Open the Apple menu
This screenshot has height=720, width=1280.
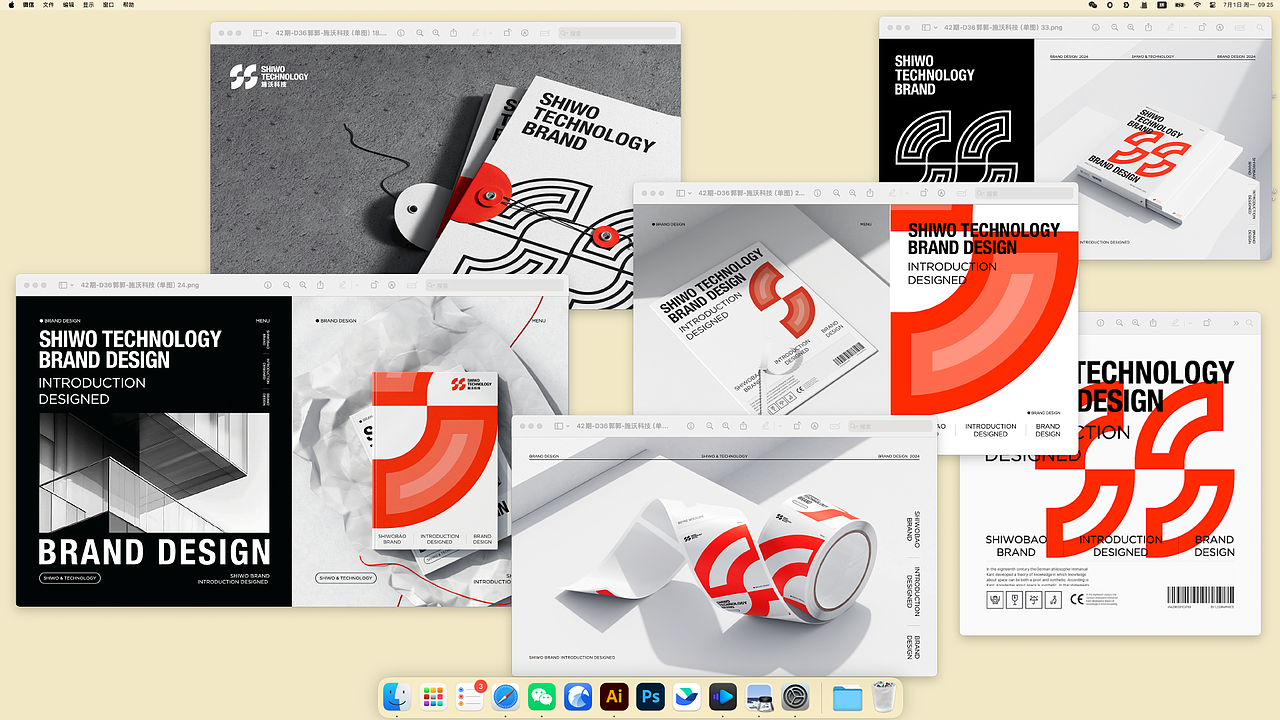(x=9, y=5)
